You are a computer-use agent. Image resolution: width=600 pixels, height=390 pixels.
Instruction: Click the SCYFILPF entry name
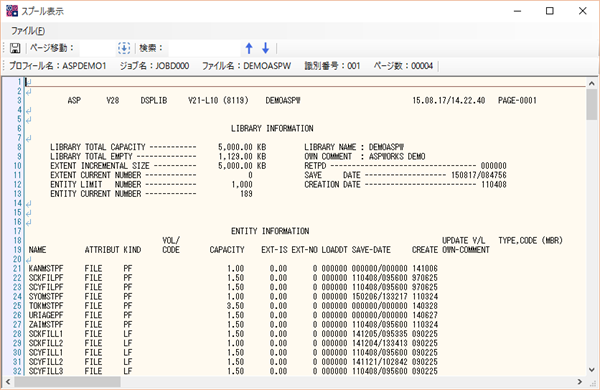click(46, 287)
